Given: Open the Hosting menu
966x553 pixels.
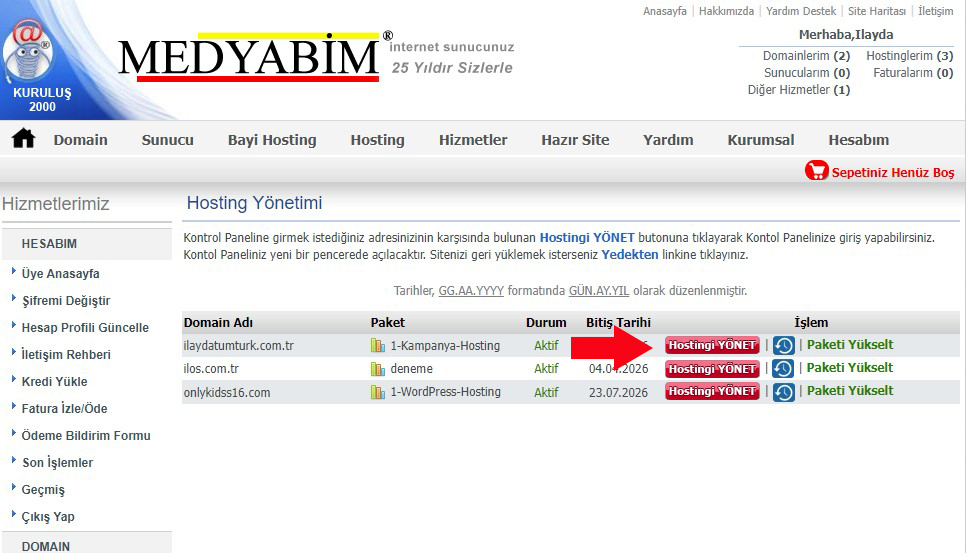Looking at the screenshot, I should click(378, 140).
